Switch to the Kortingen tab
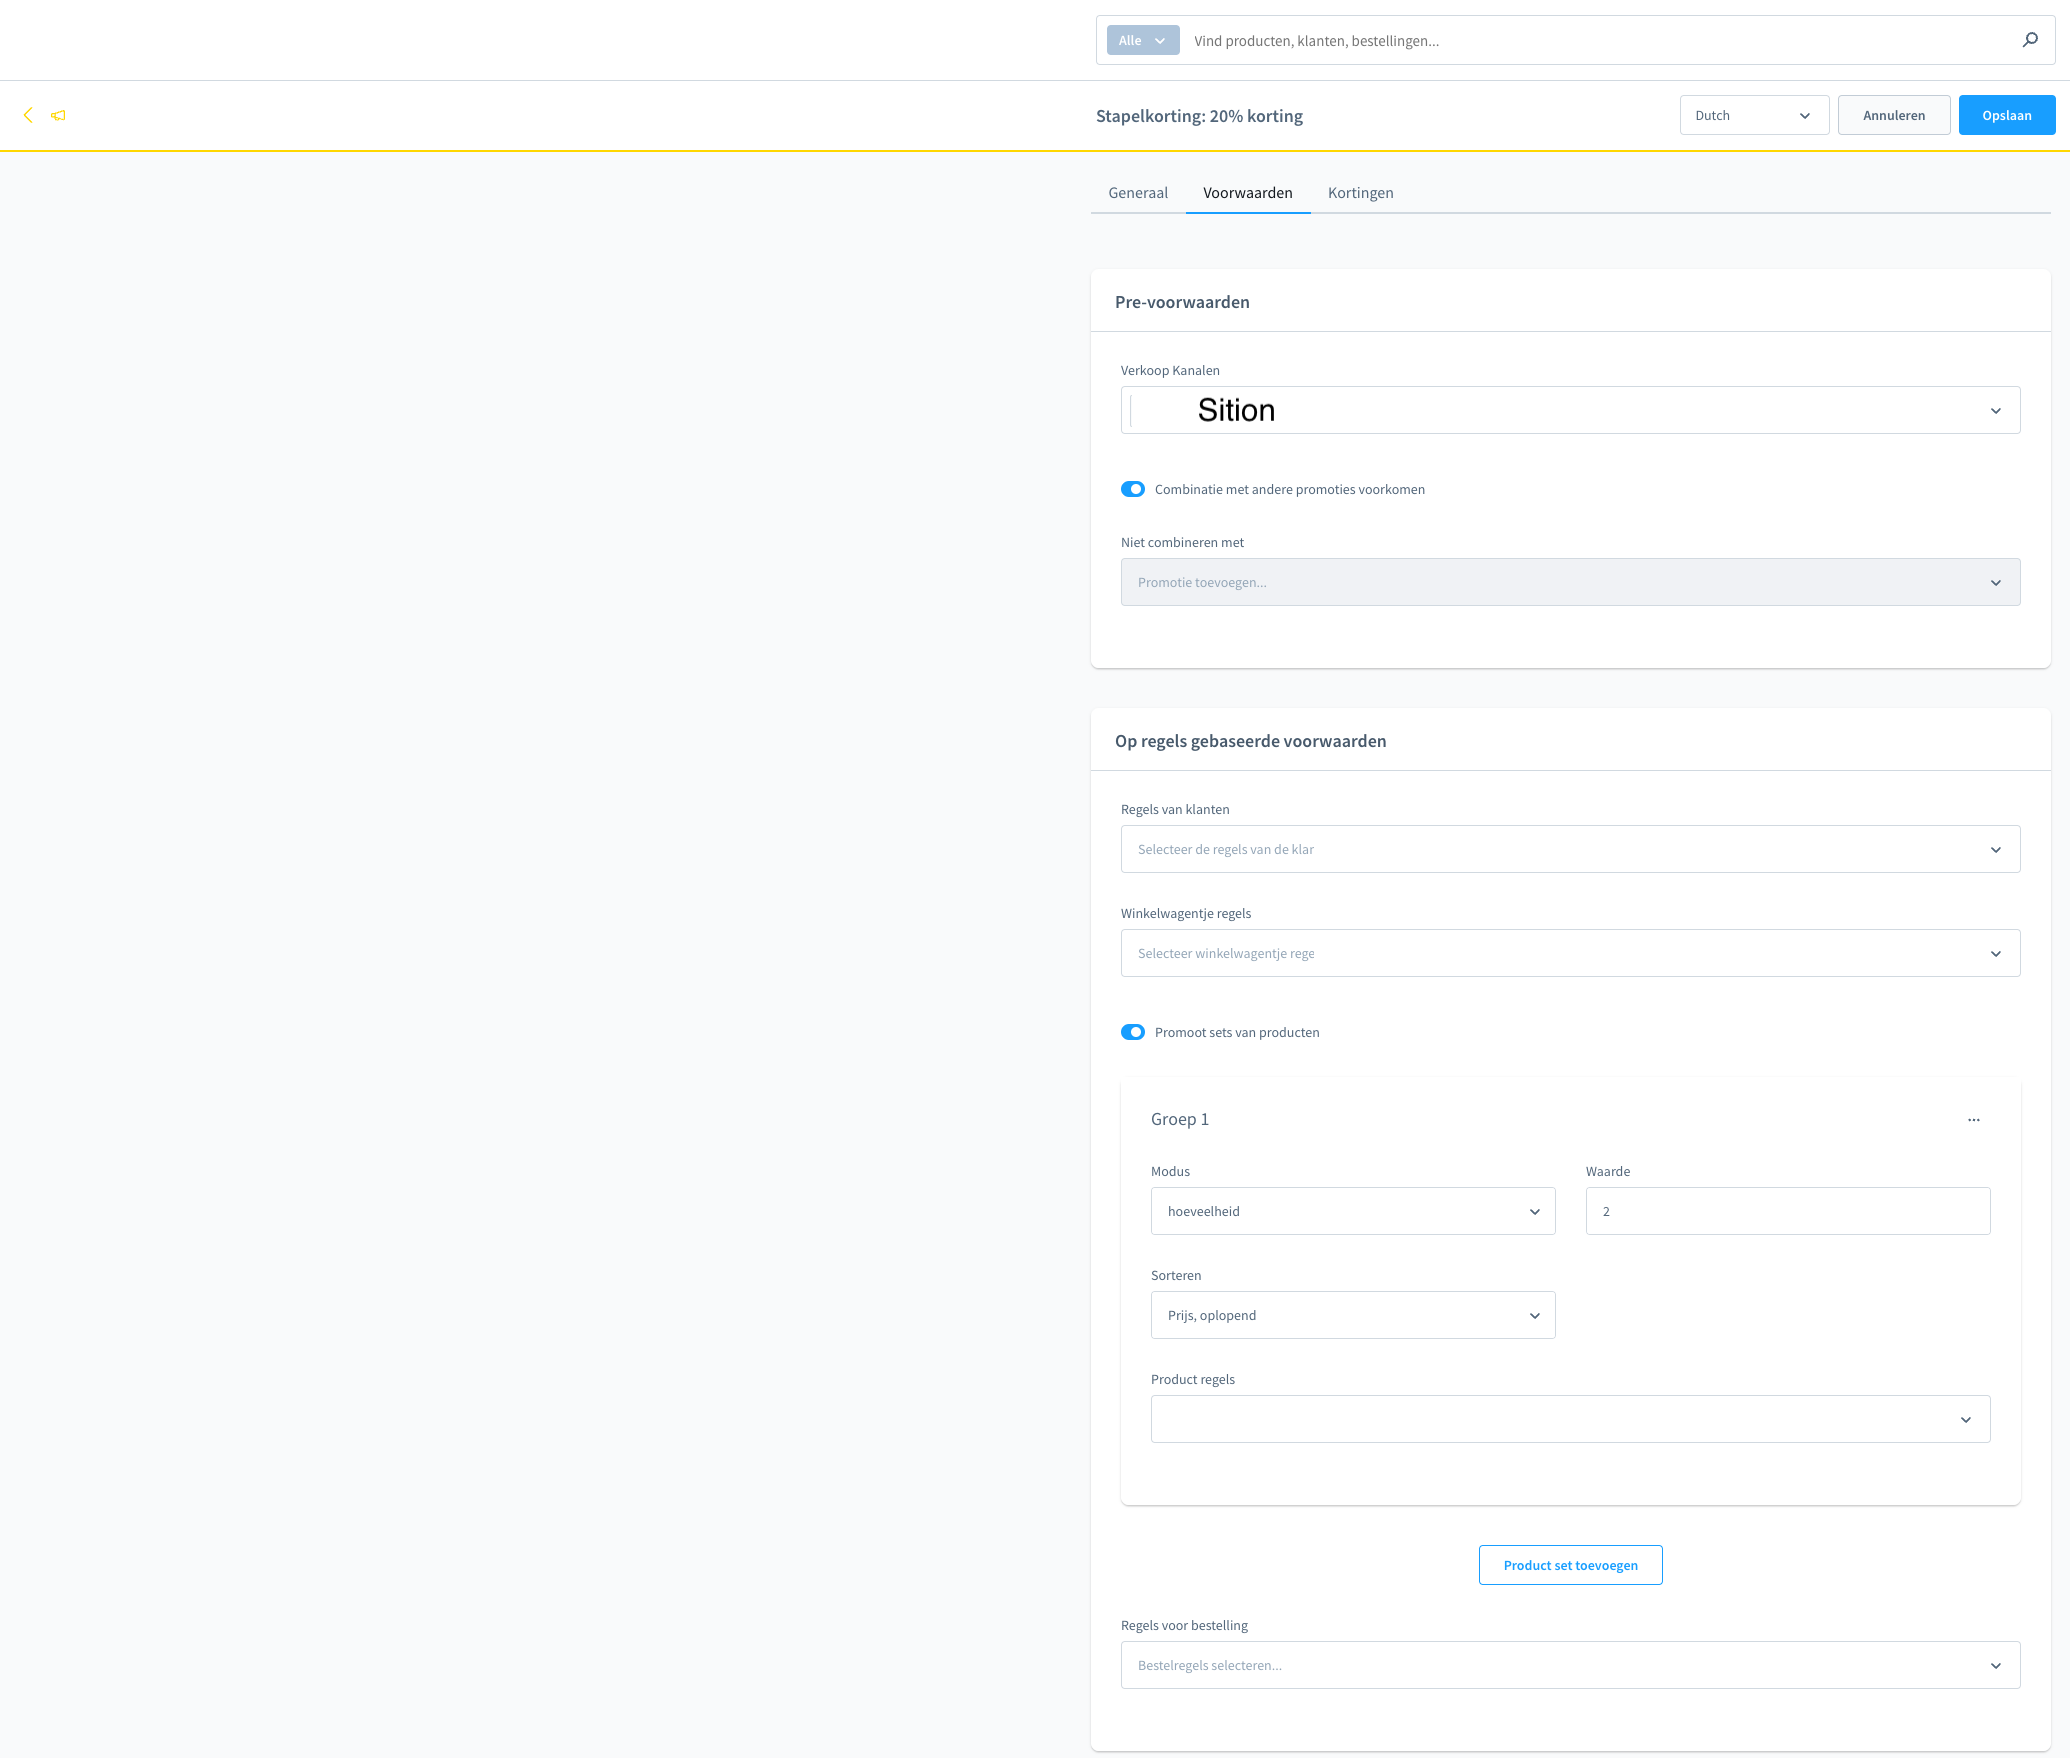The image size is (2070, 1758). 1360,193
